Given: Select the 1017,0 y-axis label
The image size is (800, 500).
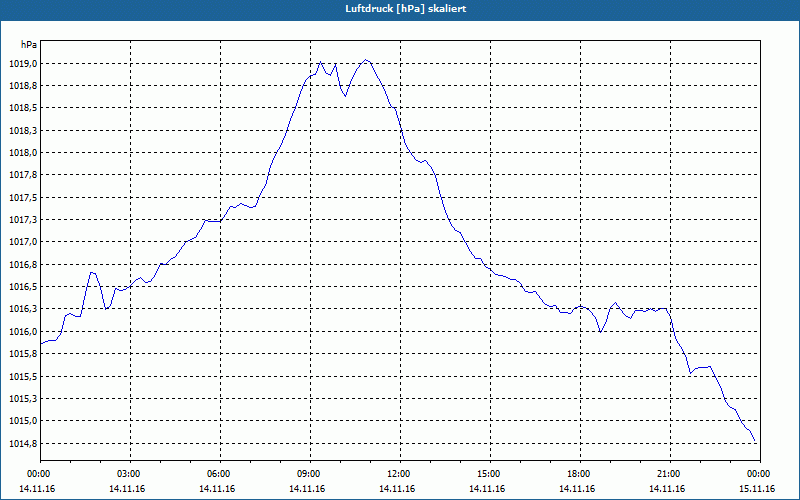Looking at the screenshot, I should (x=23, y=242).
